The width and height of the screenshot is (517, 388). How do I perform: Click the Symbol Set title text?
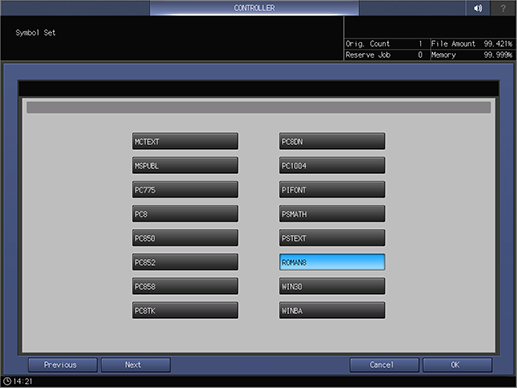35,33
